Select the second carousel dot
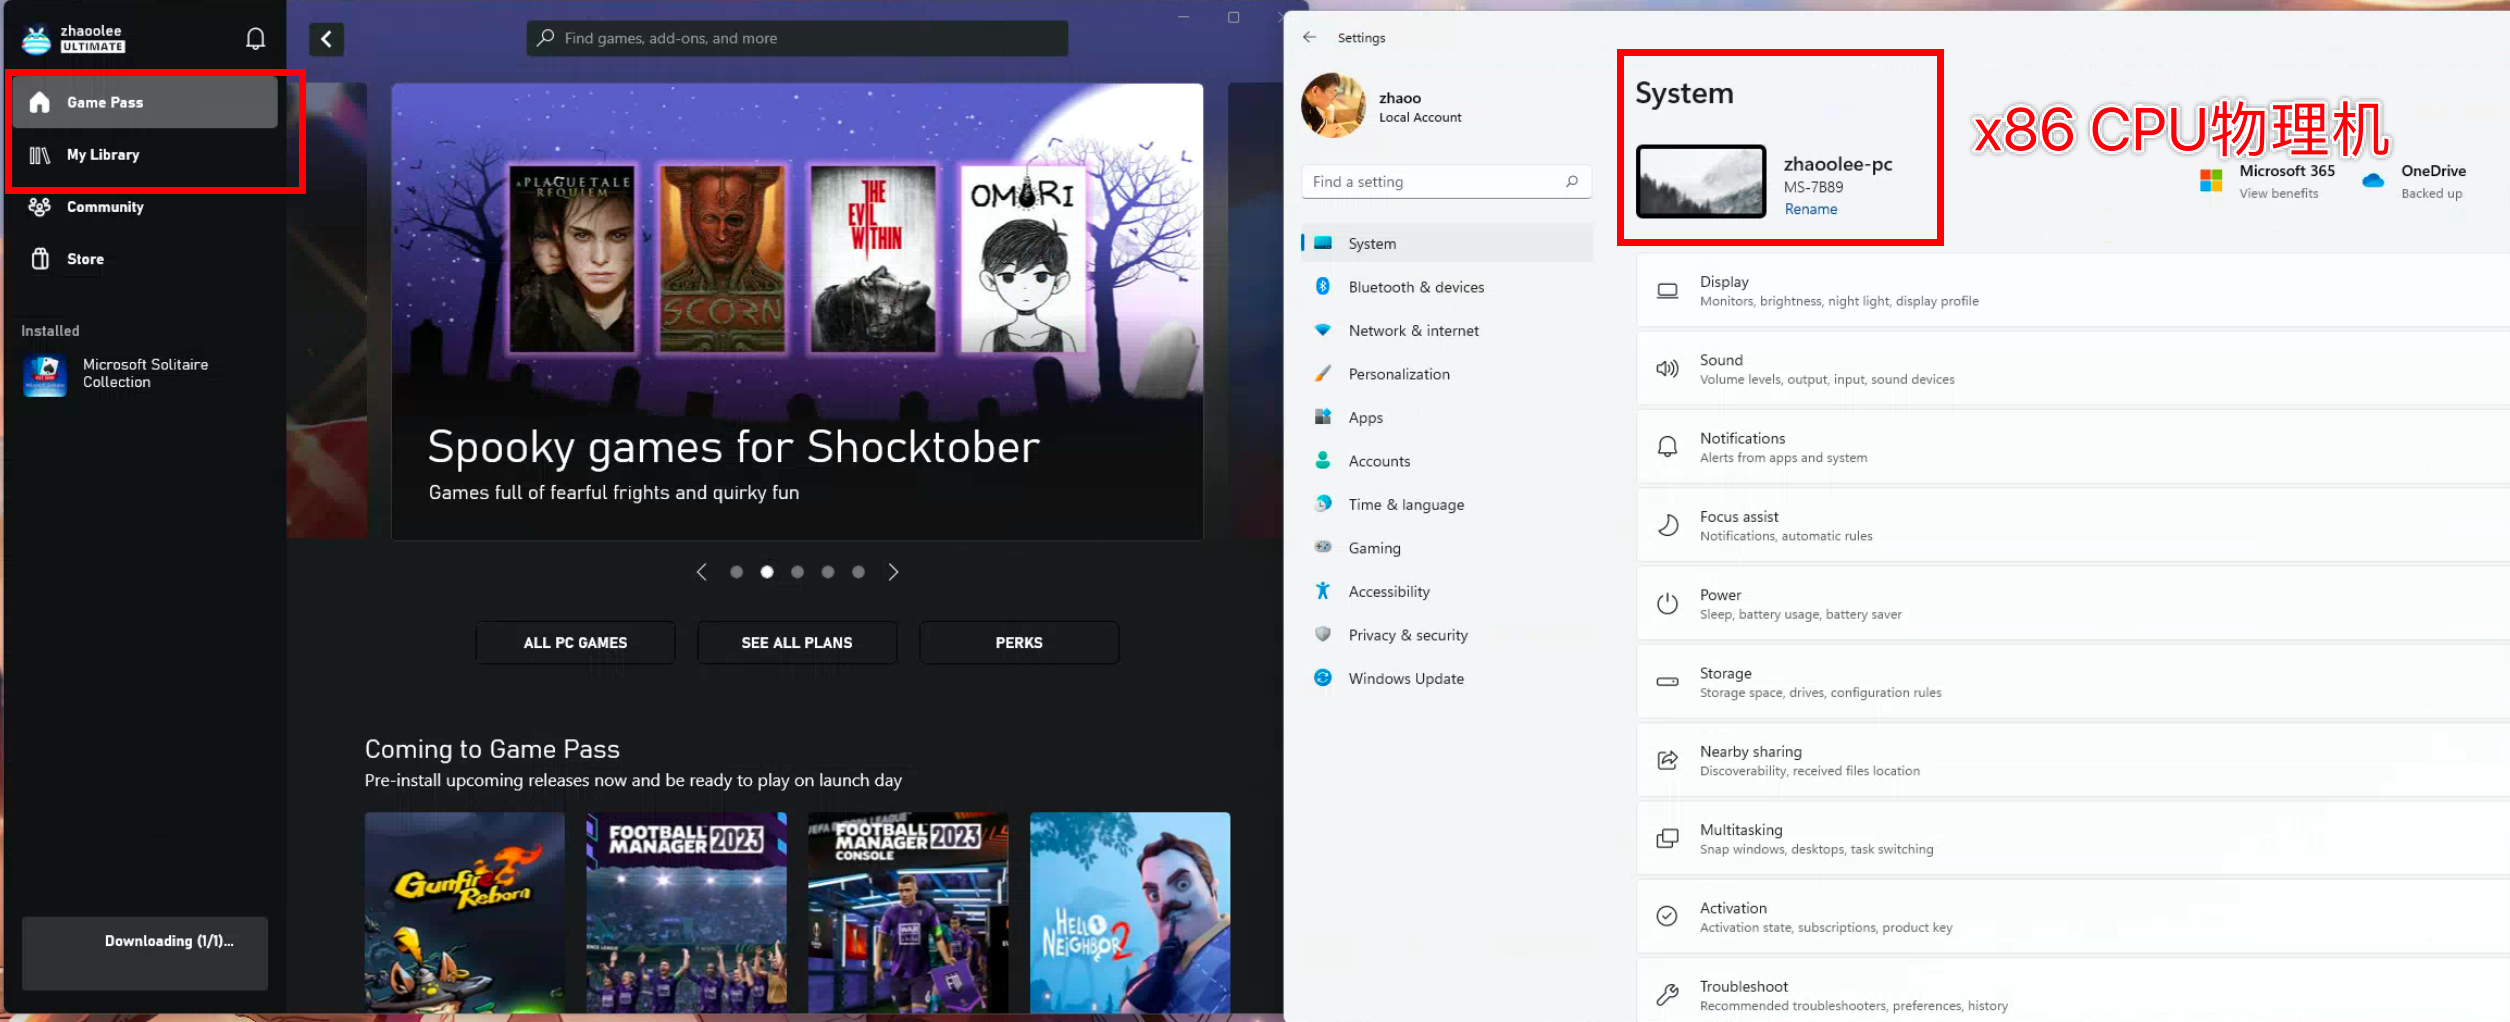2510x1022 pixels. click(x=767, y=572)
